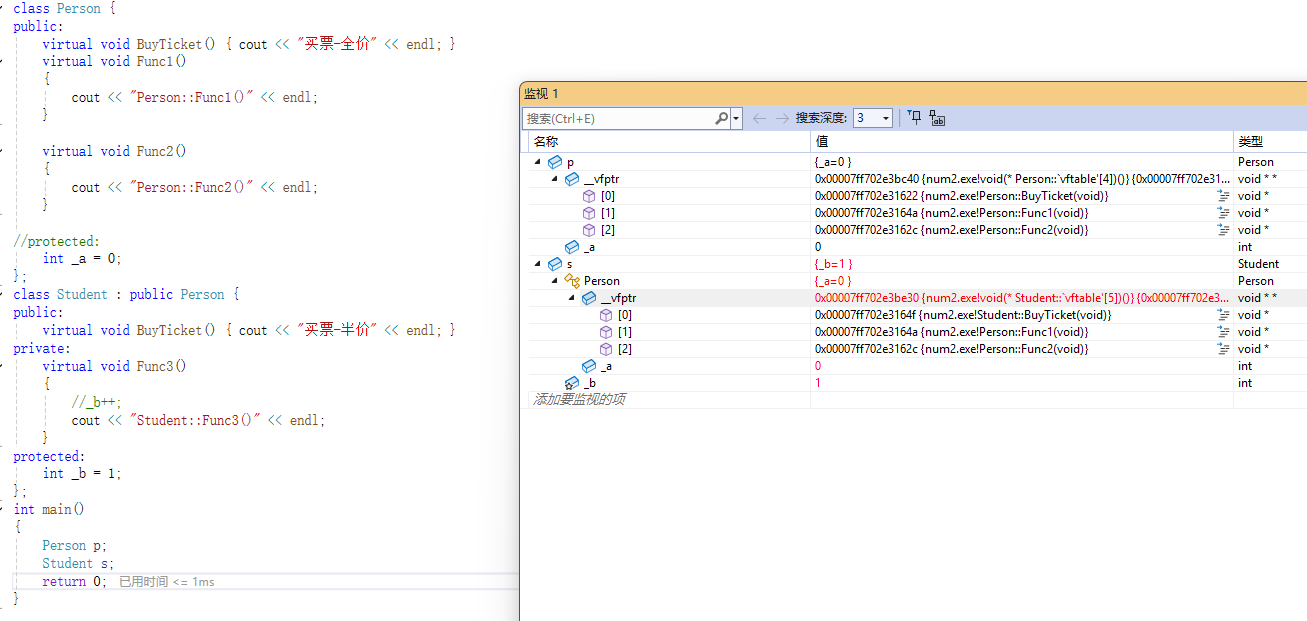Select the _b value 1
The width and height of the screenshot is (1307, 621).
818,383
